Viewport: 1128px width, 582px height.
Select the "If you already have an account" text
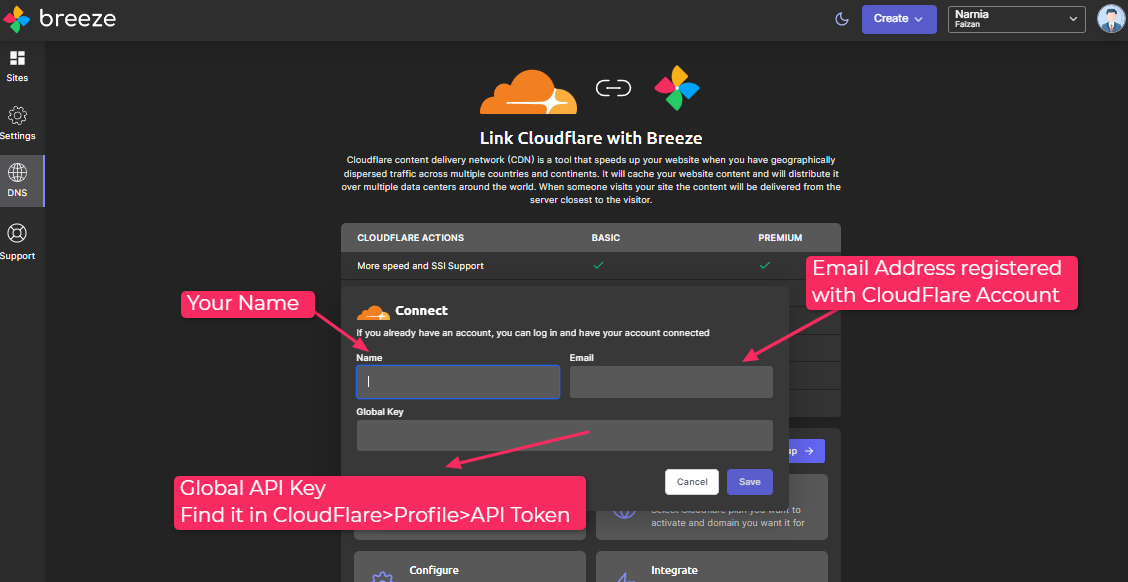(x=533, y=333)
